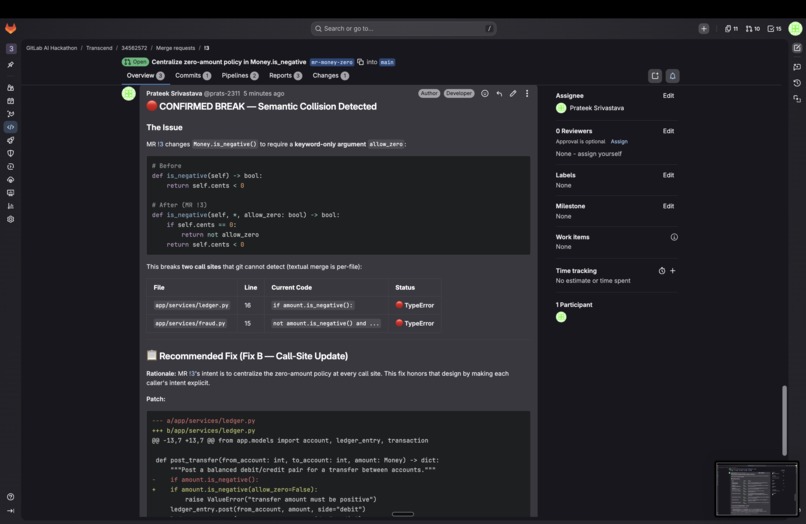
Task: Open the pinned items pin icon
Action: (10, 65)
